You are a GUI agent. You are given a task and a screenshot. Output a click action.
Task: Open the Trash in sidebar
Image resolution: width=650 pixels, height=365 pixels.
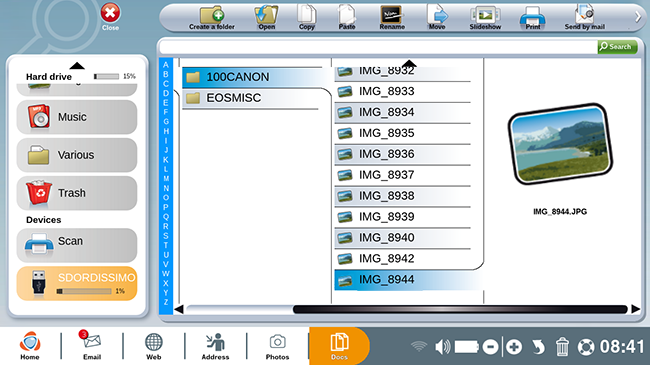(77, 193)
